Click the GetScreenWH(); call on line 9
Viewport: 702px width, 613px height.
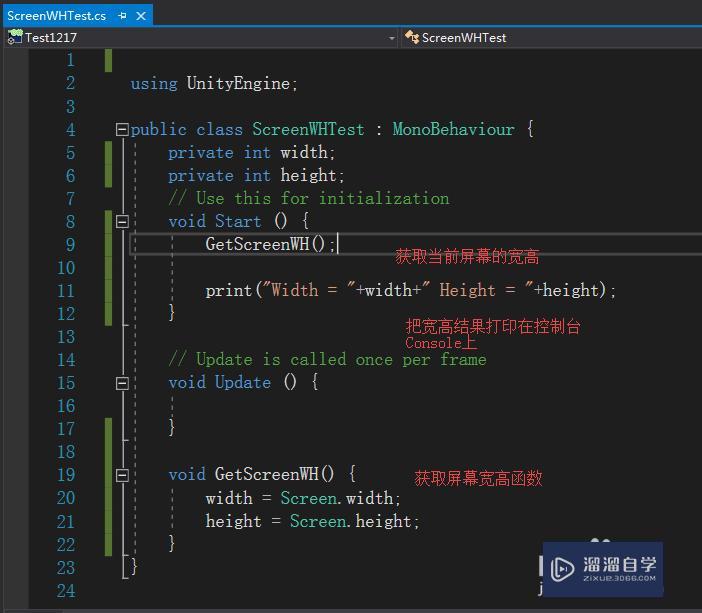[x=270, y=244]
